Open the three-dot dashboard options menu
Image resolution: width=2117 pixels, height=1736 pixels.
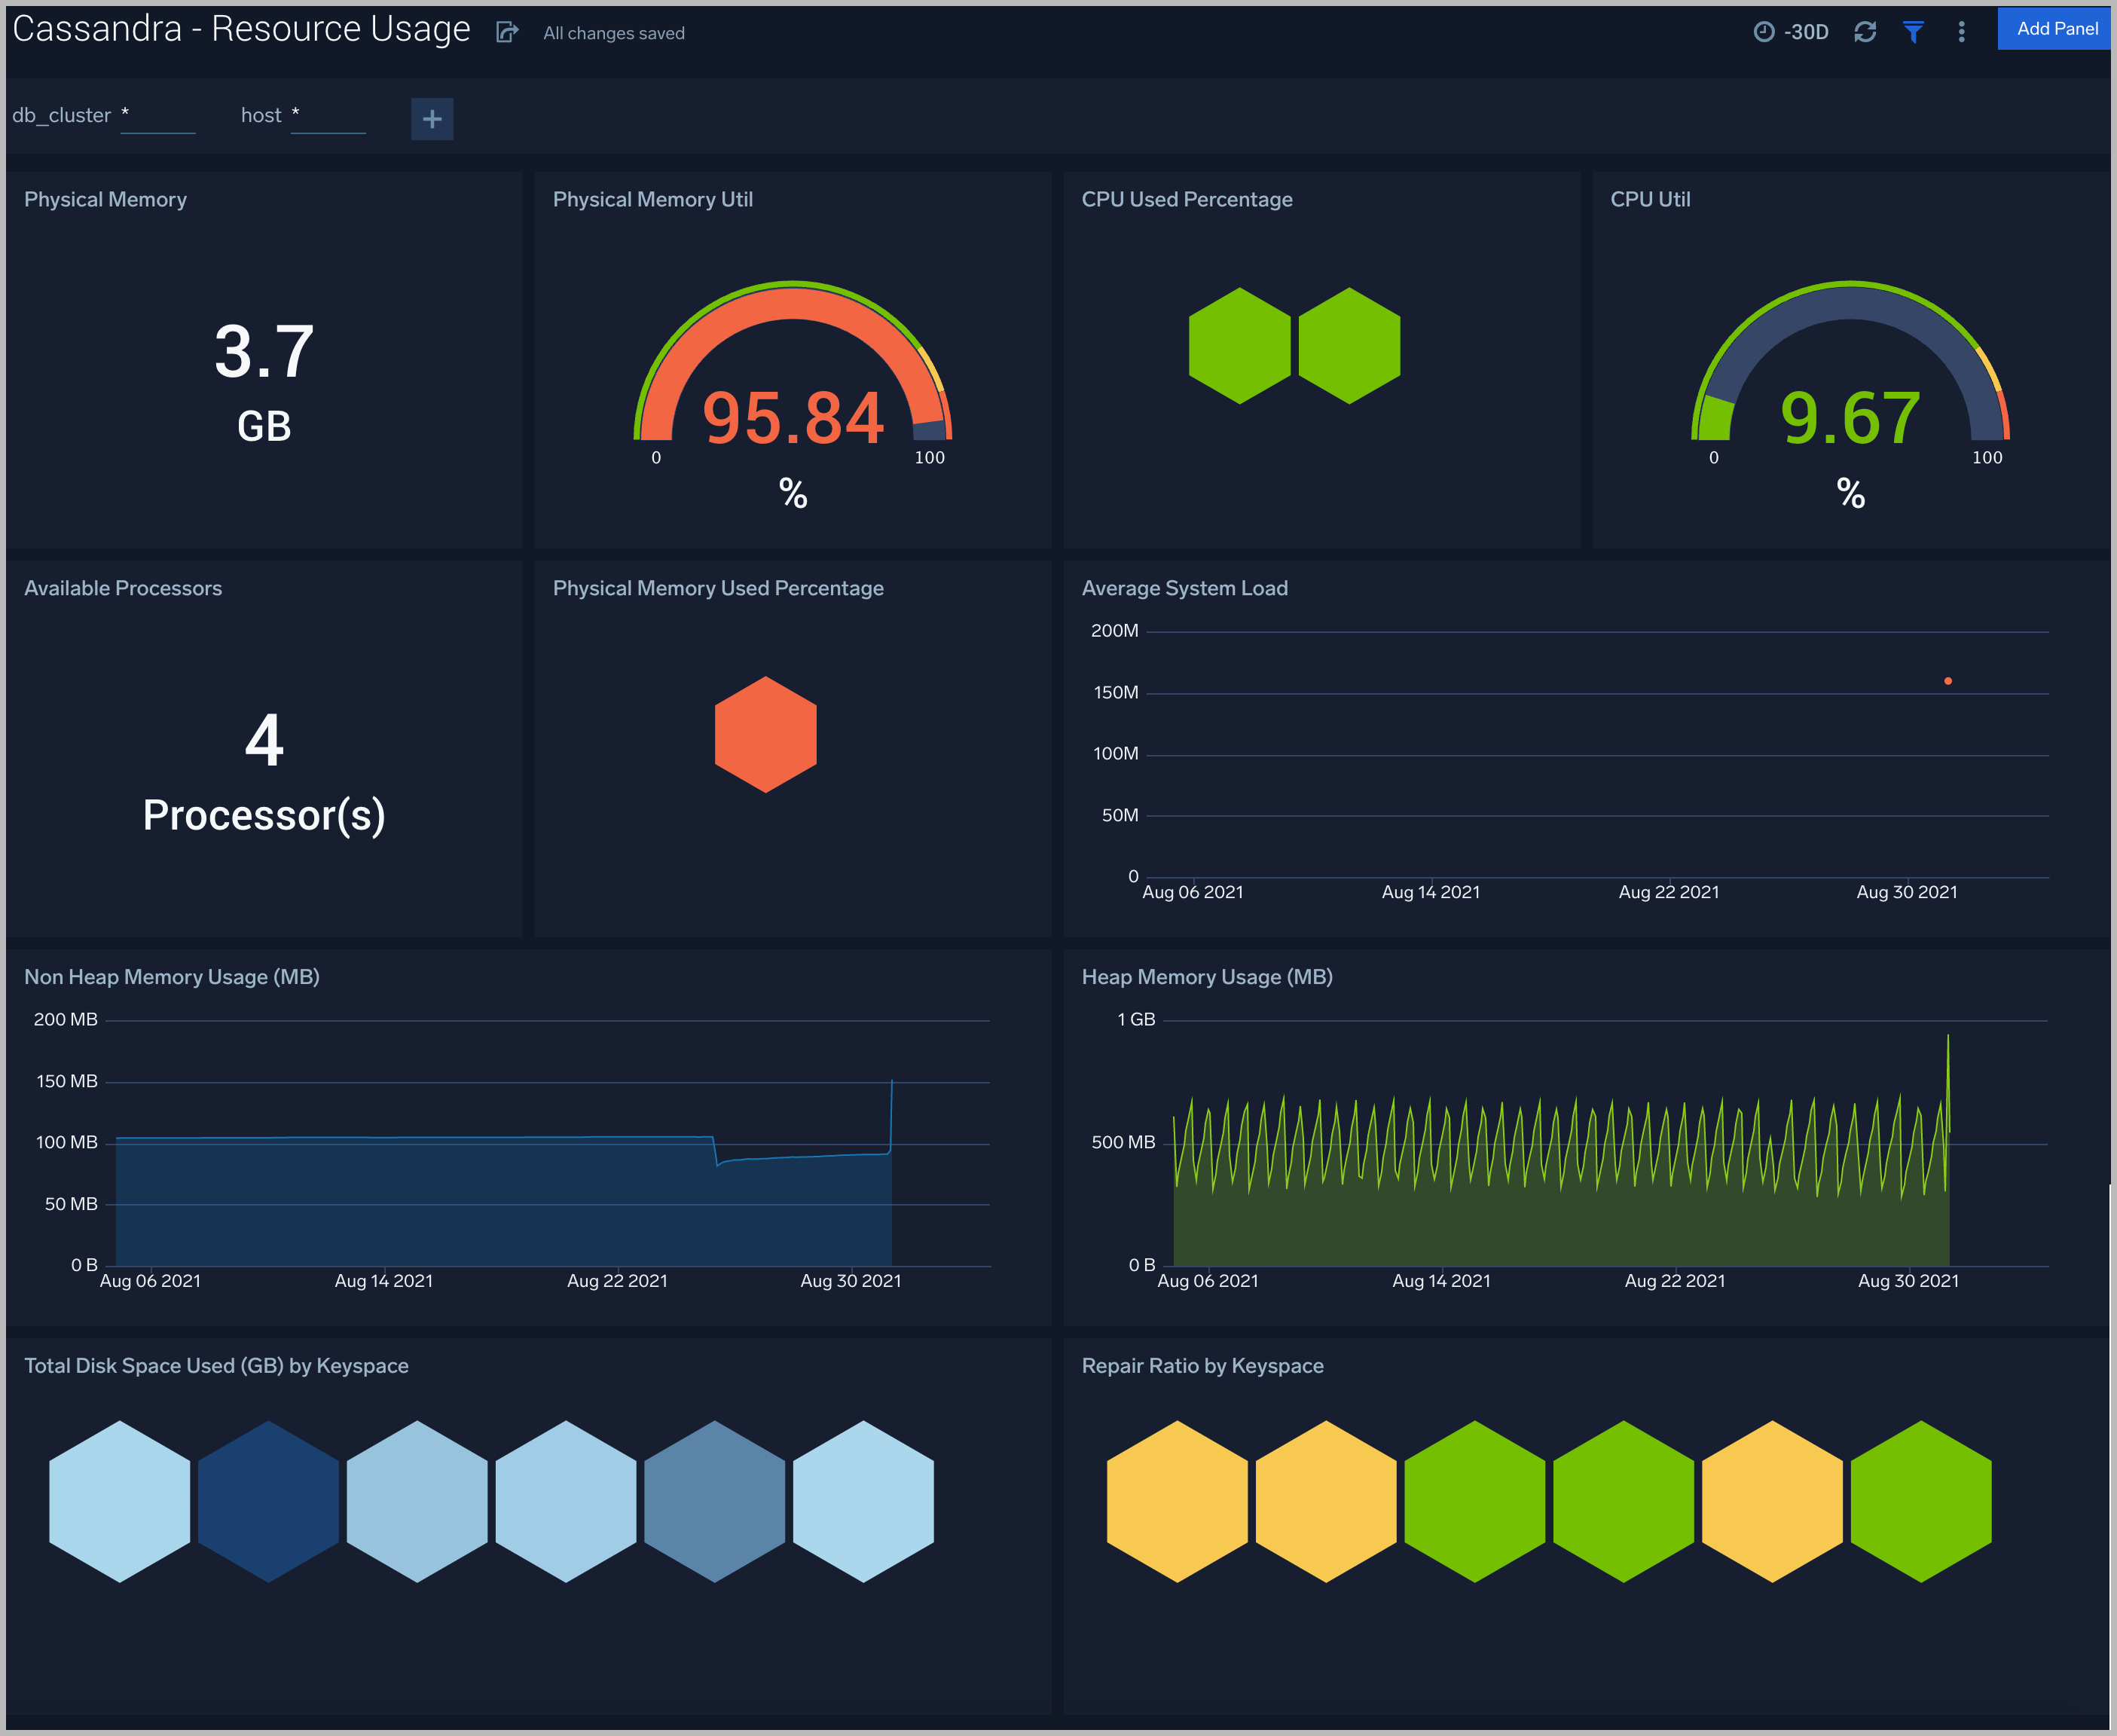[1961, 31]
